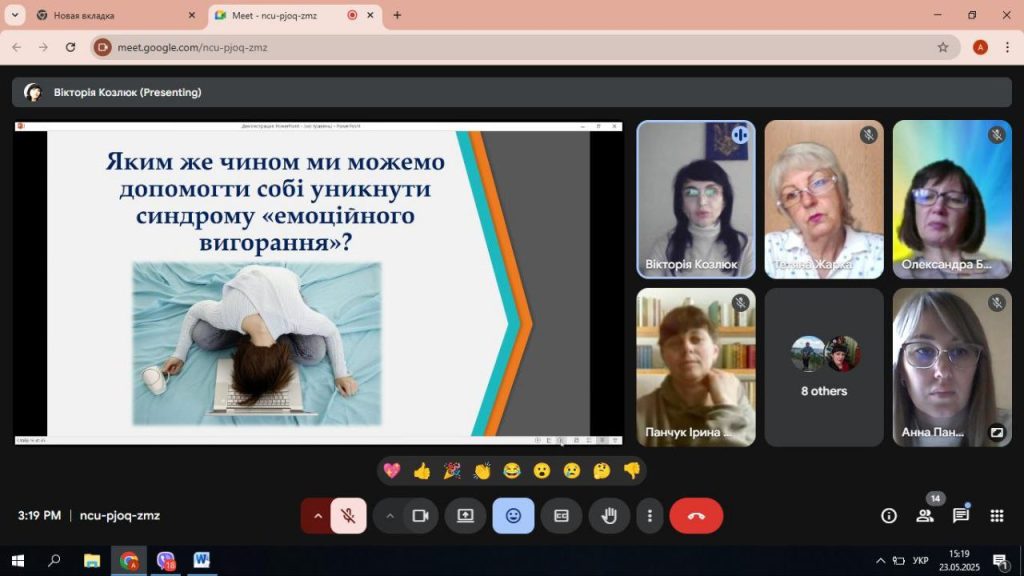Unmute the microphone in Meet
This screenshot has width=1024, height=576.
(348, 516)
